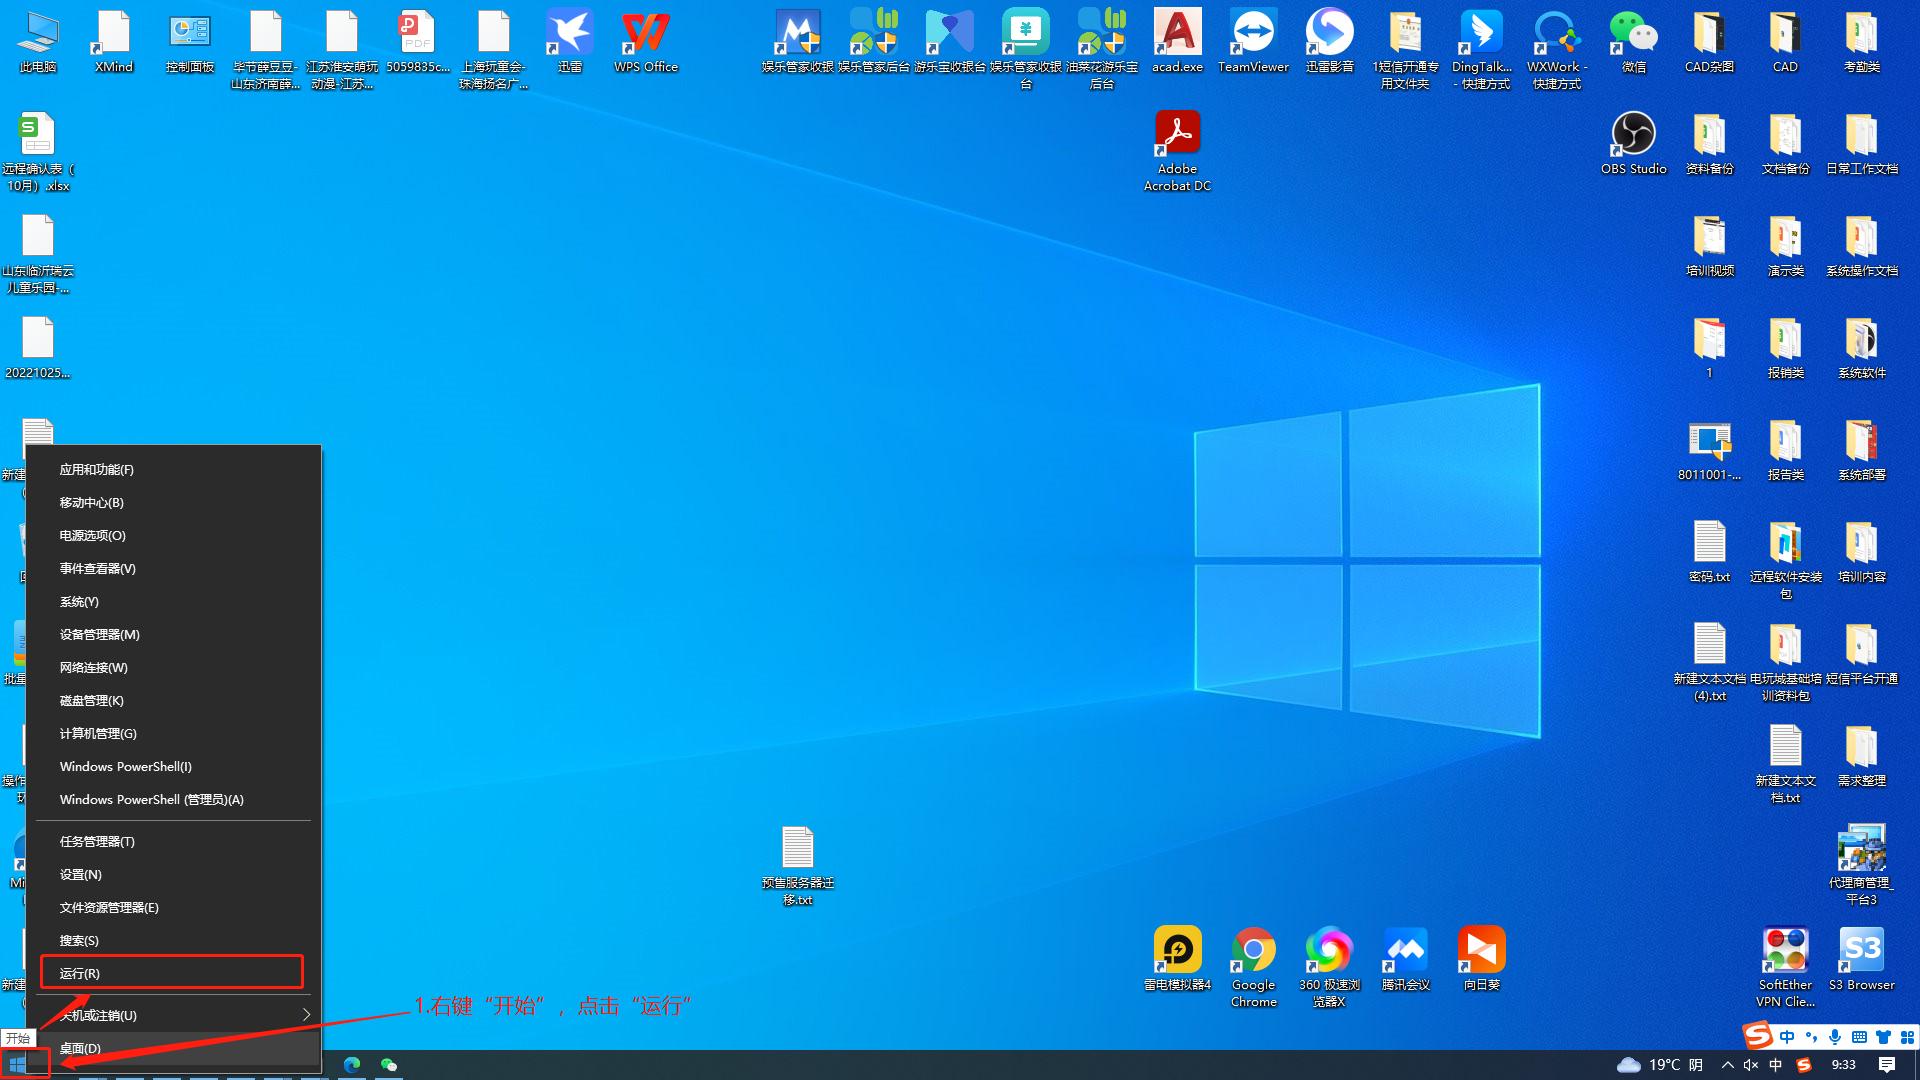Select Windows PowerShell (管理员)(A)
The height and width of the screenshot is (1080, 1920).
point(173,799)
